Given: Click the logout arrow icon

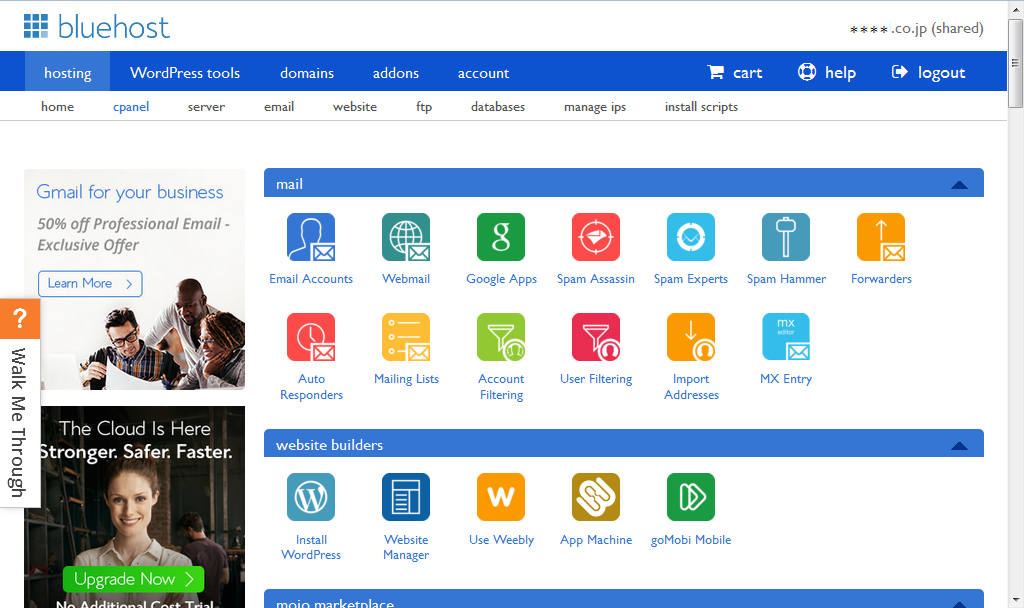Looking at the screenshot, I should tap(899, 72).
